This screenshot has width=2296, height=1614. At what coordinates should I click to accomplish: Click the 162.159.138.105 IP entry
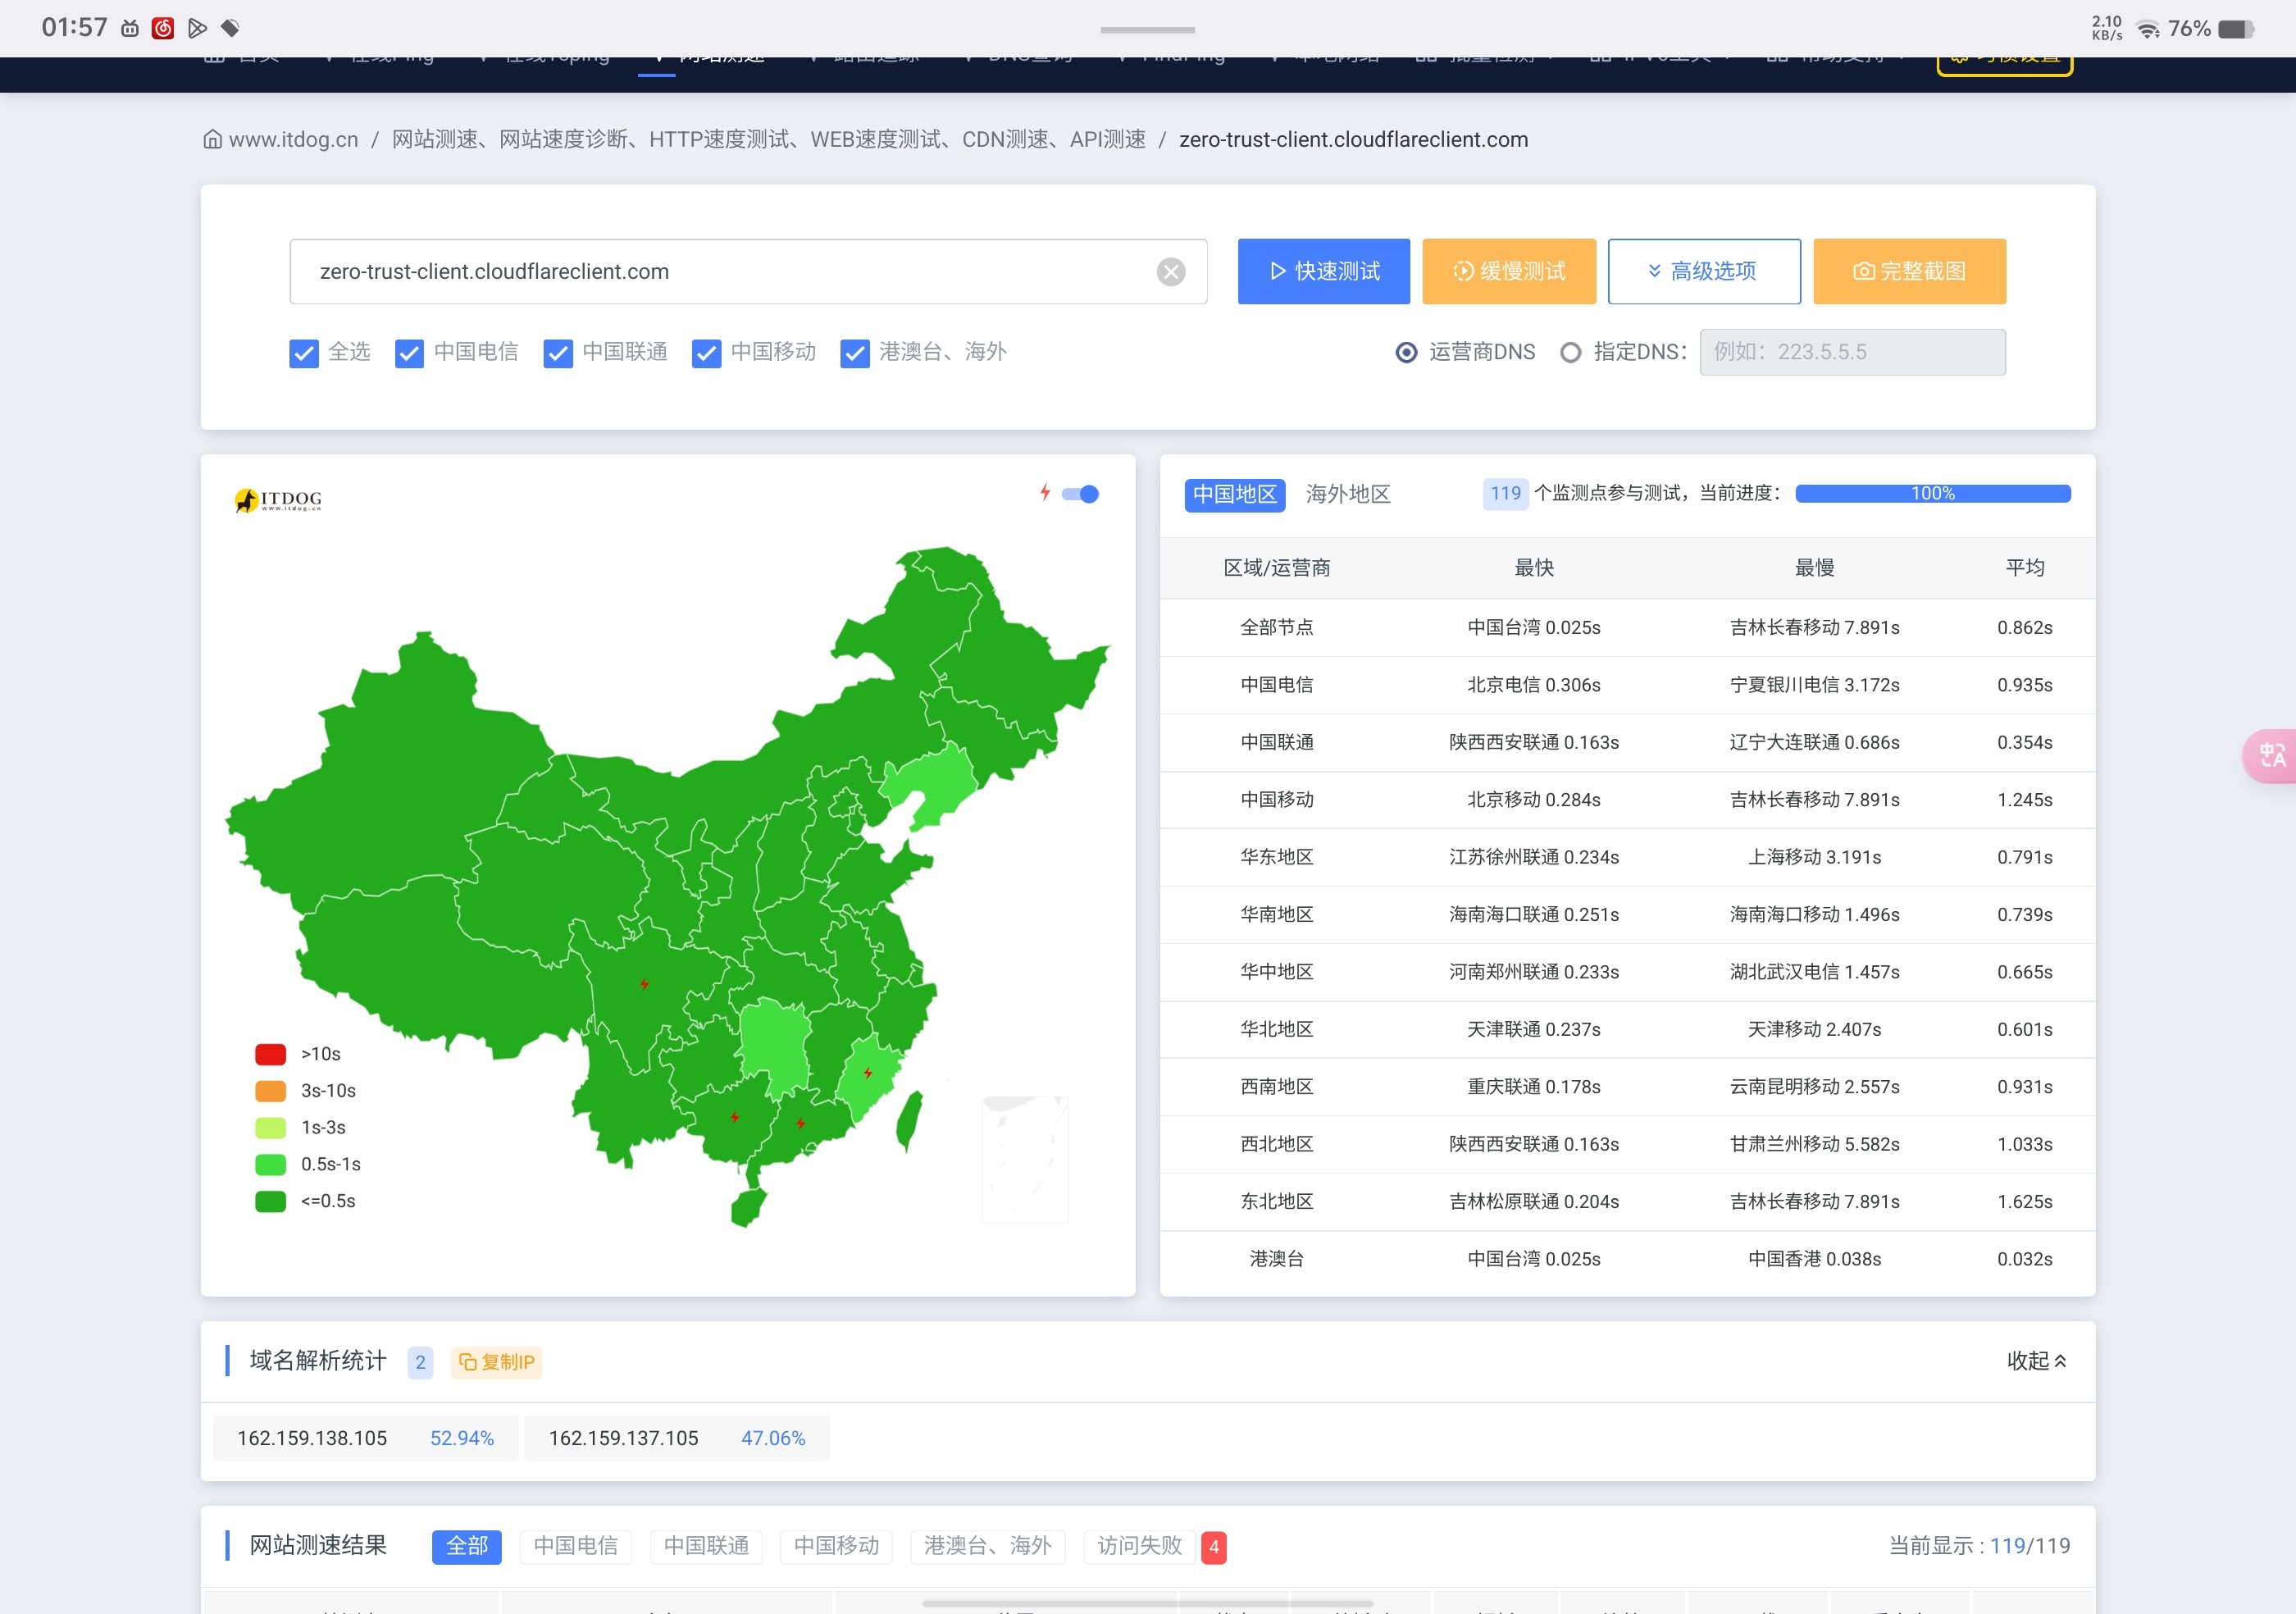tap(365, 1438)
